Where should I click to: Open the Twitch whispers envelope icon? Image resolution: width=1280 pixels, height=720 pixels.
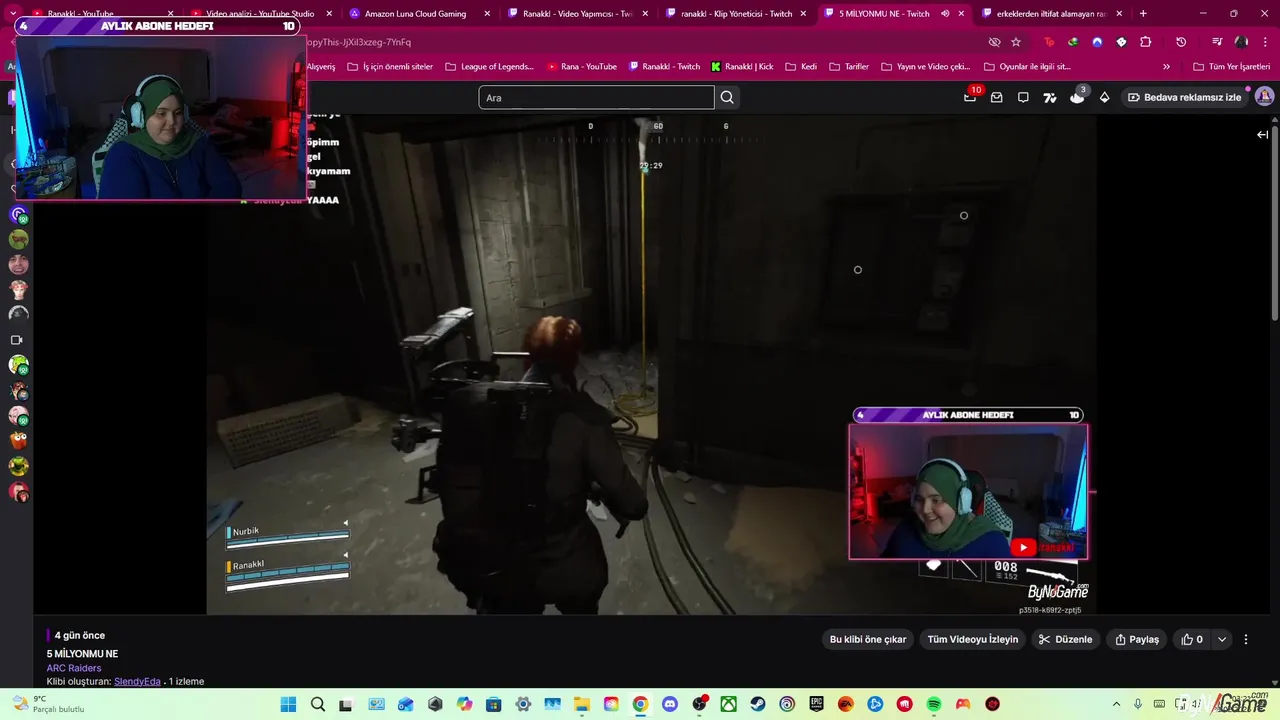click(x=996, y=97)
